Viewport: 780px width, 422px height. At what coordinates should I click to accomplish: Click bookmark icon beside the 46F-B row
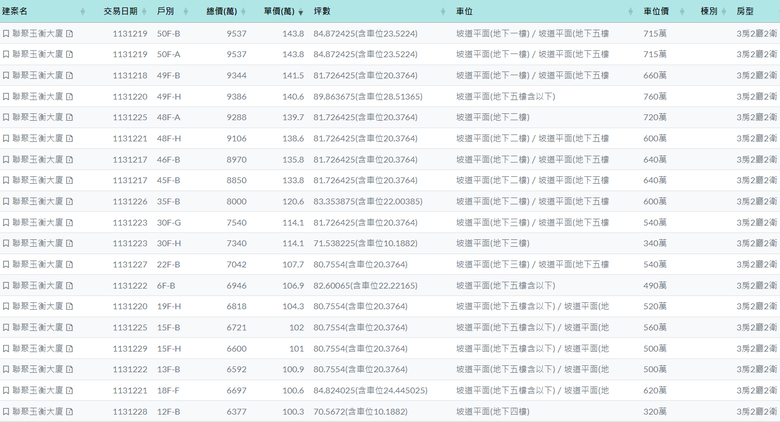[x=6, y=160]
